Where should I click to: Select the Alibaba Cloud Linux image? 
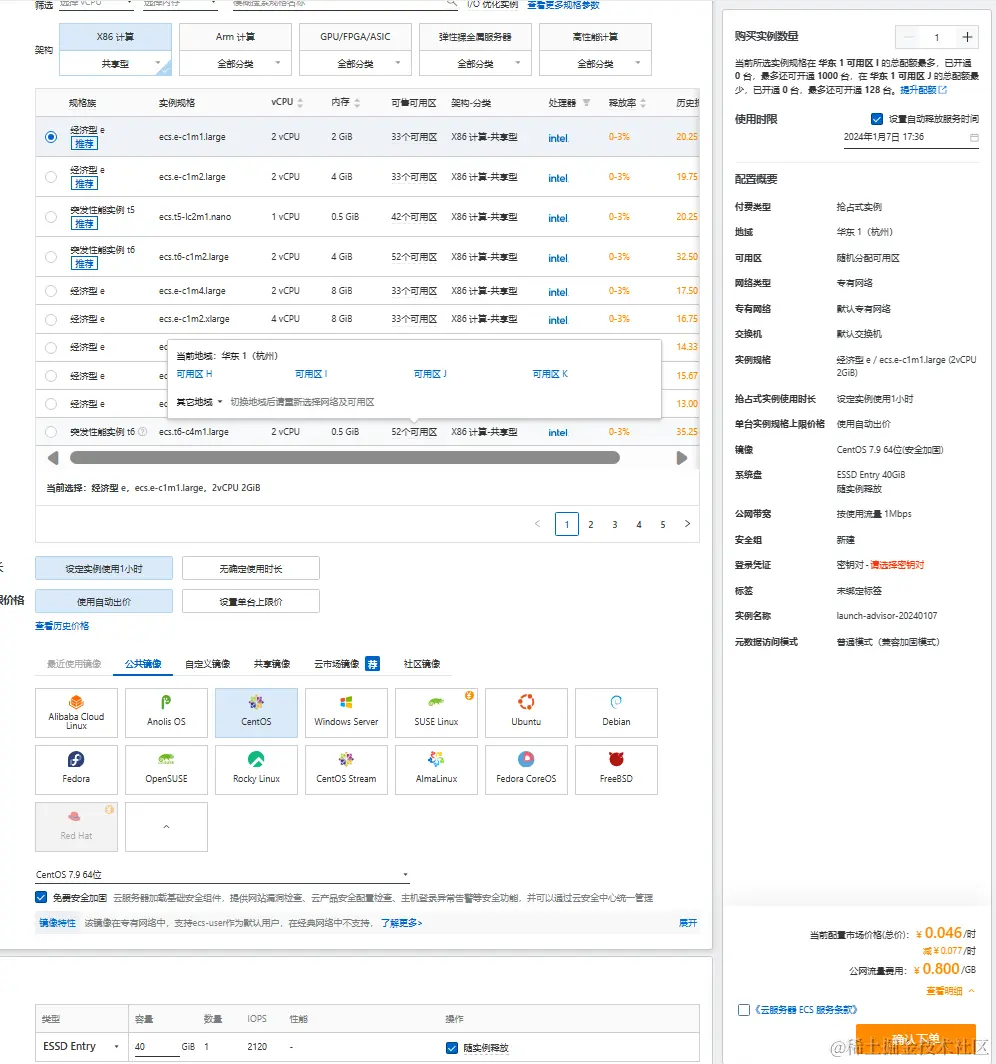76,712
